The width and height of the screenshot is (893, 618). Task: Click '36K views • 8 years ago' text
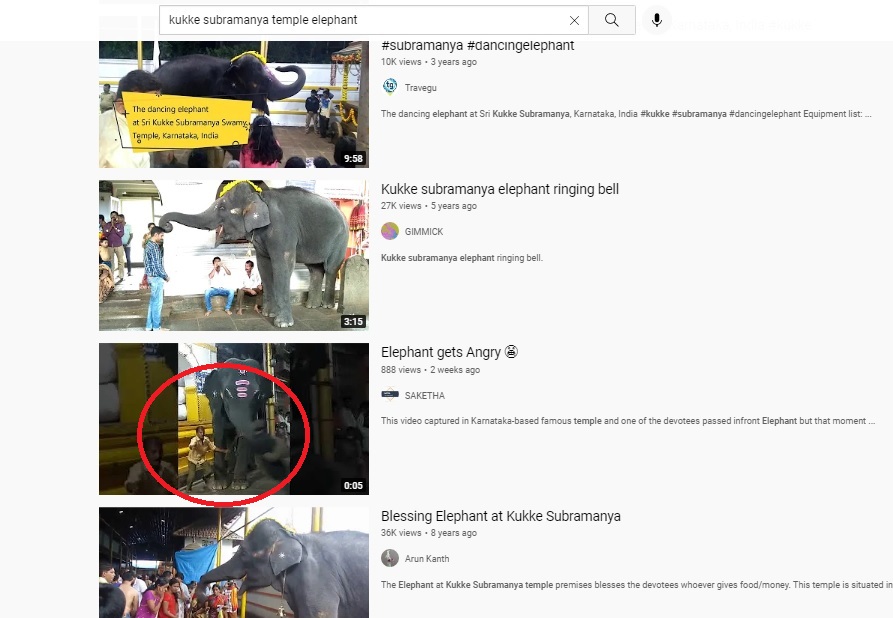tap(429, 533)
